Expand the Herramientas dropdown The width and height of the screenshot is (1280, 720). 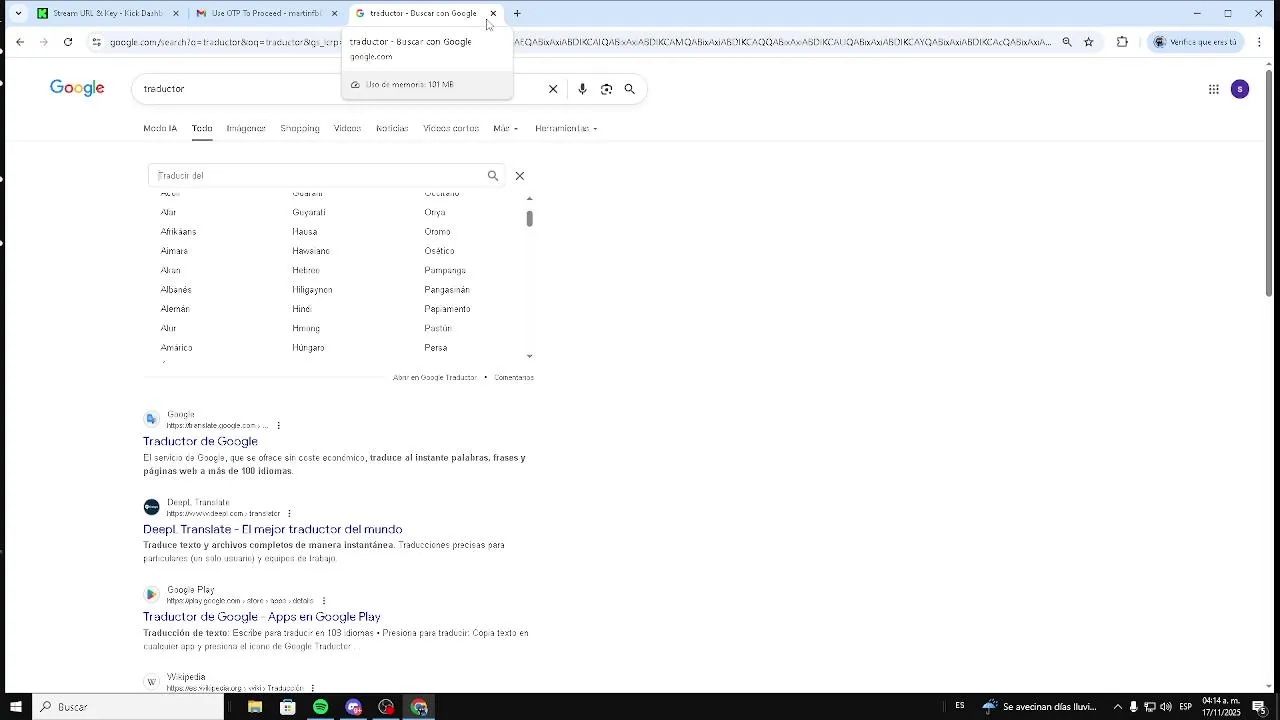566,128
